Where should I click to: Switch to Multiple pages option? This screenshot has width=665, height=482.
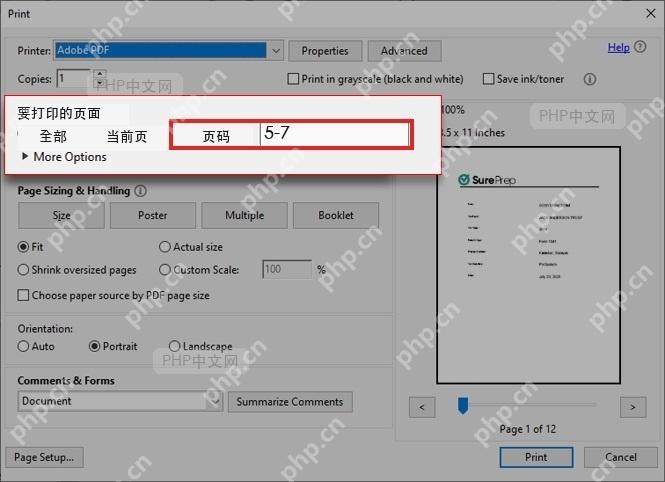pyautogui.click(x=244, y=215)
